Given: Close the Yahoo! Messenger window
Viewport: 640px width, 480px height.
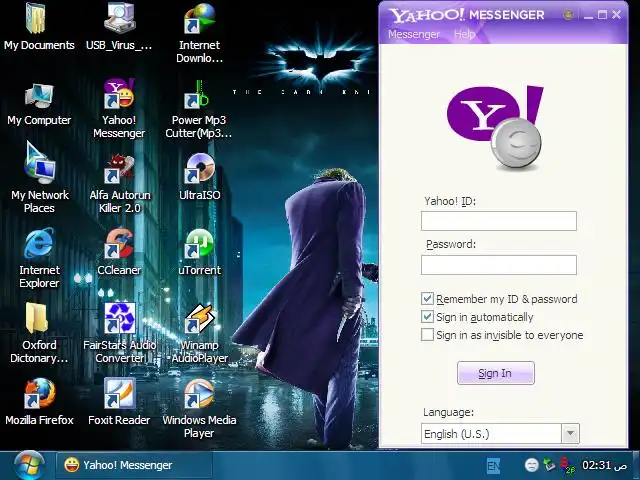Looking at the screenshot, I should [617, 15].
